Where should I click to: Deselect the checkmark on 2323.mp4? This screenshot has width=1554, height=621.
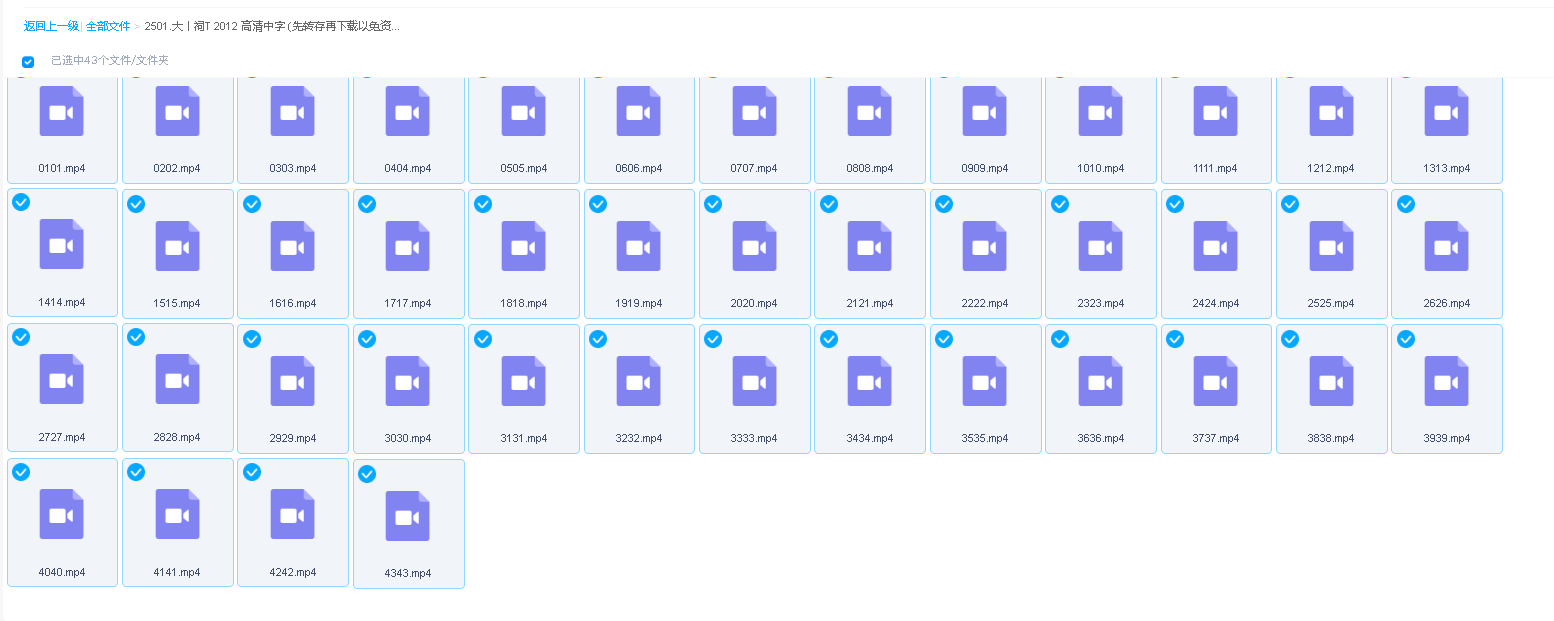pos(1059,204)
